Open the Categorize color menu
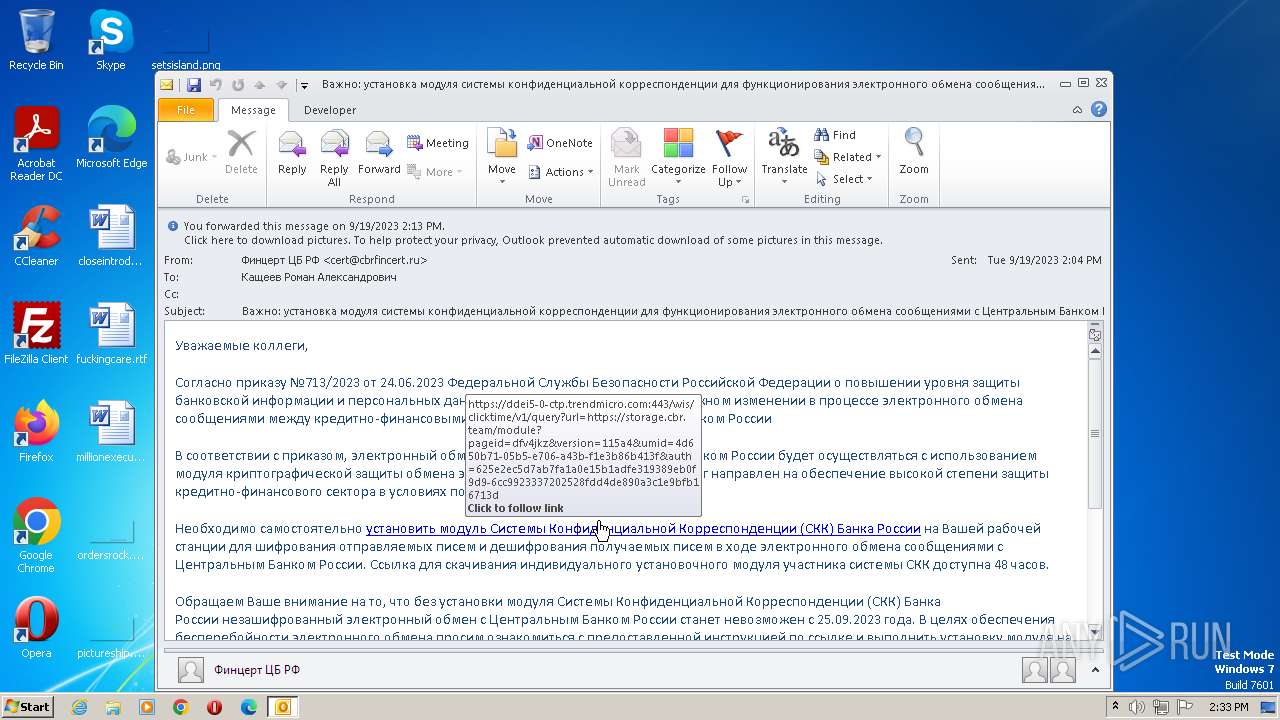1280x720 pixels. point(678,157)
